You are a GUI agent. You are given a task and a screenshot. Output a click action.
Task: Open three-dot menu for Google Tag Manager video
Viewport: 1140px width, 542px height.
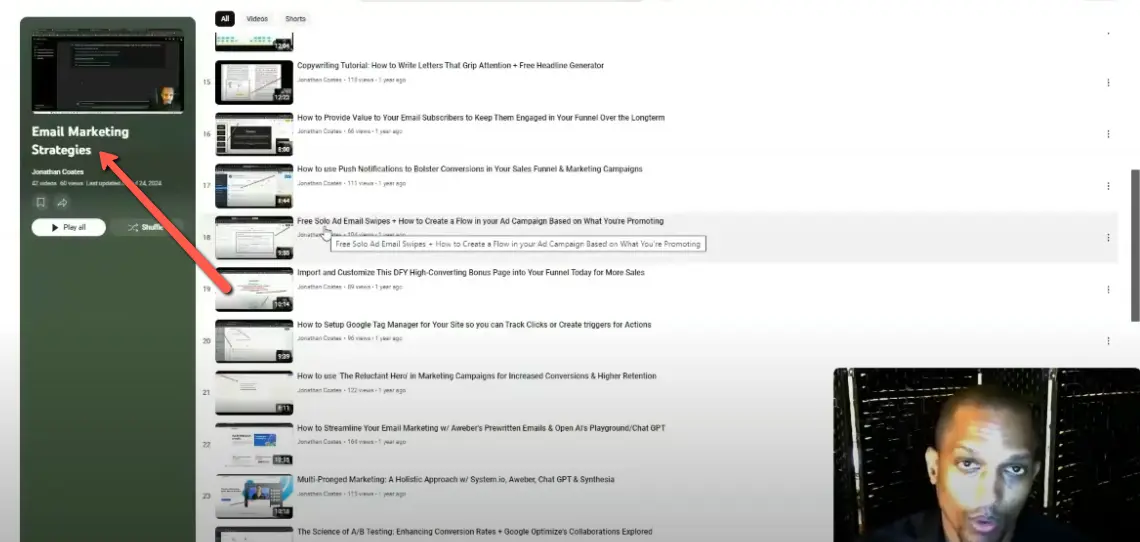tap(1108, 340)
